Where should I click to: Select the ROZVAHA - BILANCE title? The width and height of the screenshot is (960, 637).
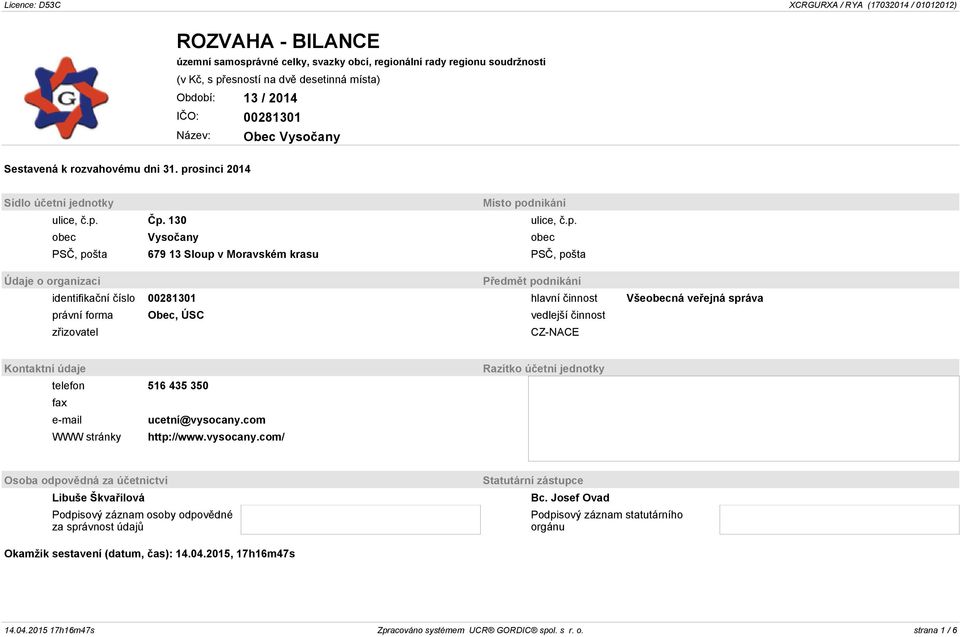coord(278,41)
